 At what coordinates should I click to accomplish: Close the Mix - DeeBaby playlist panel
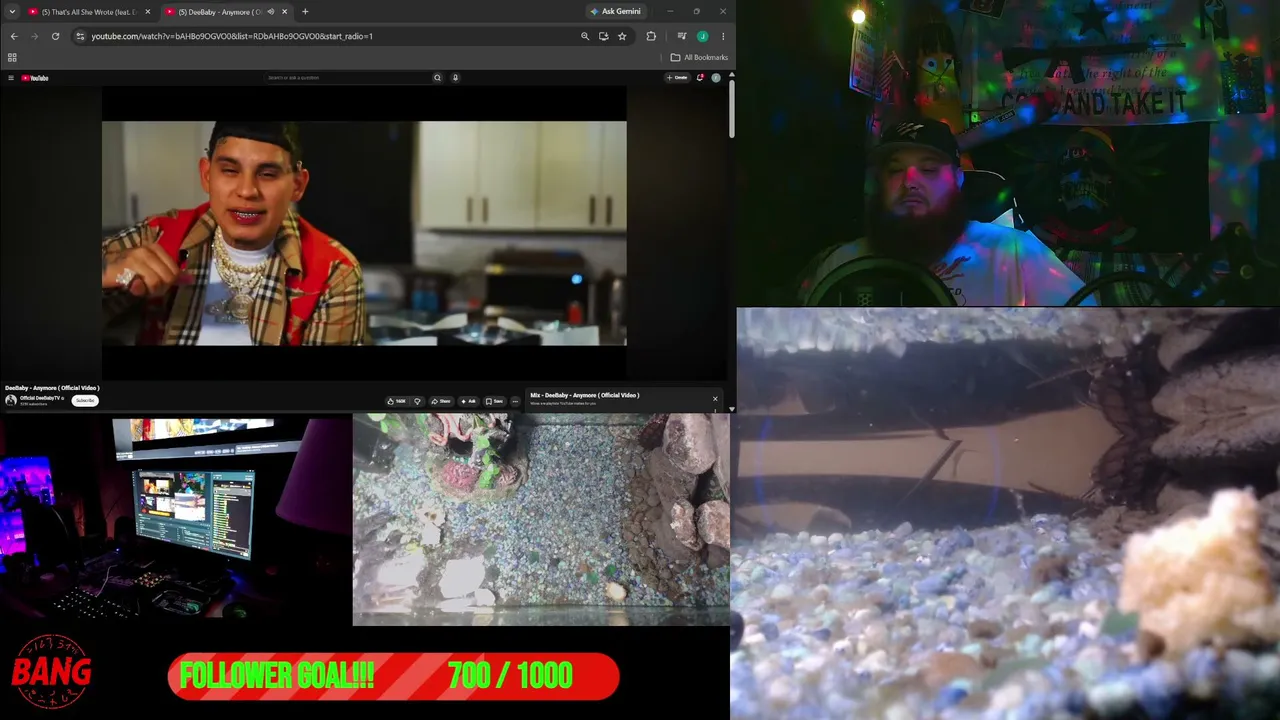[x=715, y=399]
